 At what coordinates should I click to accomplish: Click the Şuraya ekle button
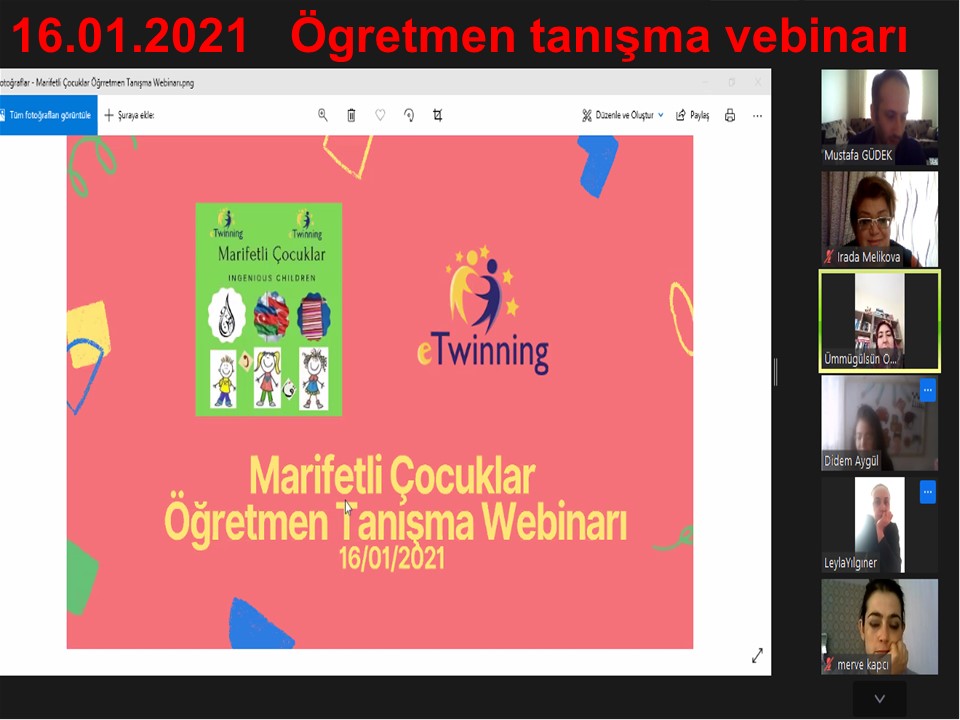pyautogui.click(x=129, y=115)
